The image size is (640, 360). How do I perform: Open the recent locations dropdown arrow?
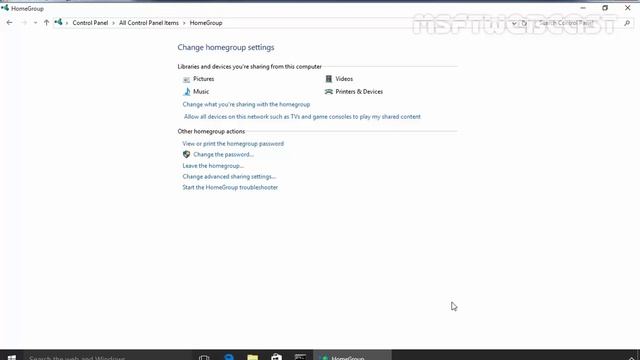[x=36, y=23]
